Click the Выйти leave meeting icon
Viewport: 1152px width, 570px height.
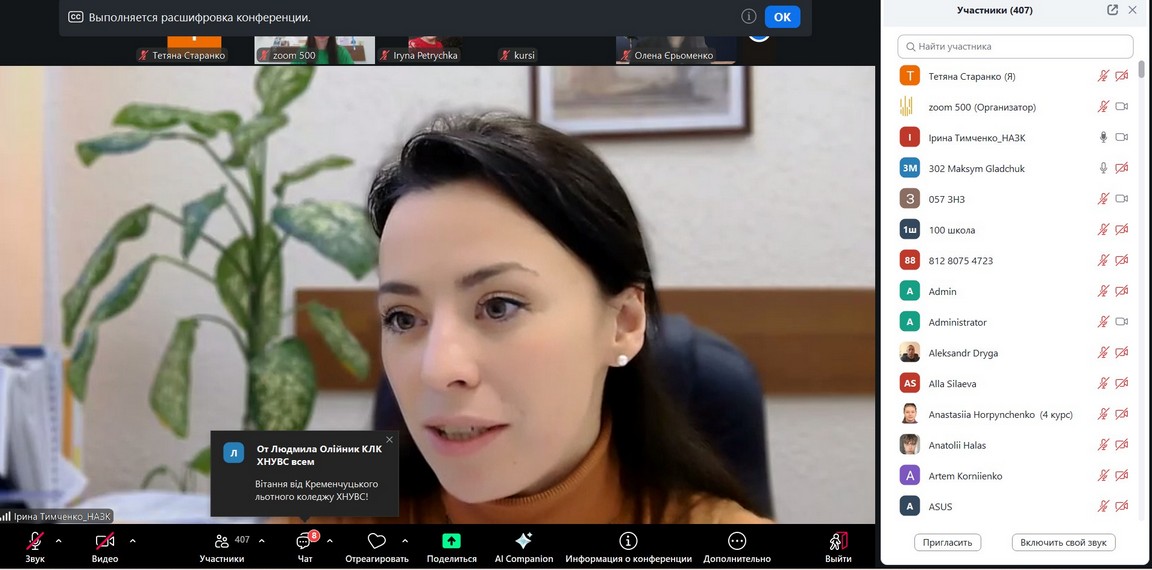[x=838, y=541]
